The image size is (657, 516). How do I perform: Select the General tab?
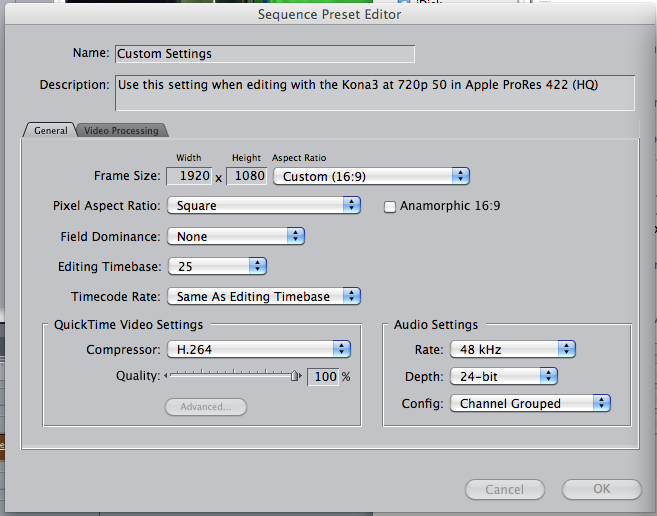pyautogui.click(x=50, y=130)
